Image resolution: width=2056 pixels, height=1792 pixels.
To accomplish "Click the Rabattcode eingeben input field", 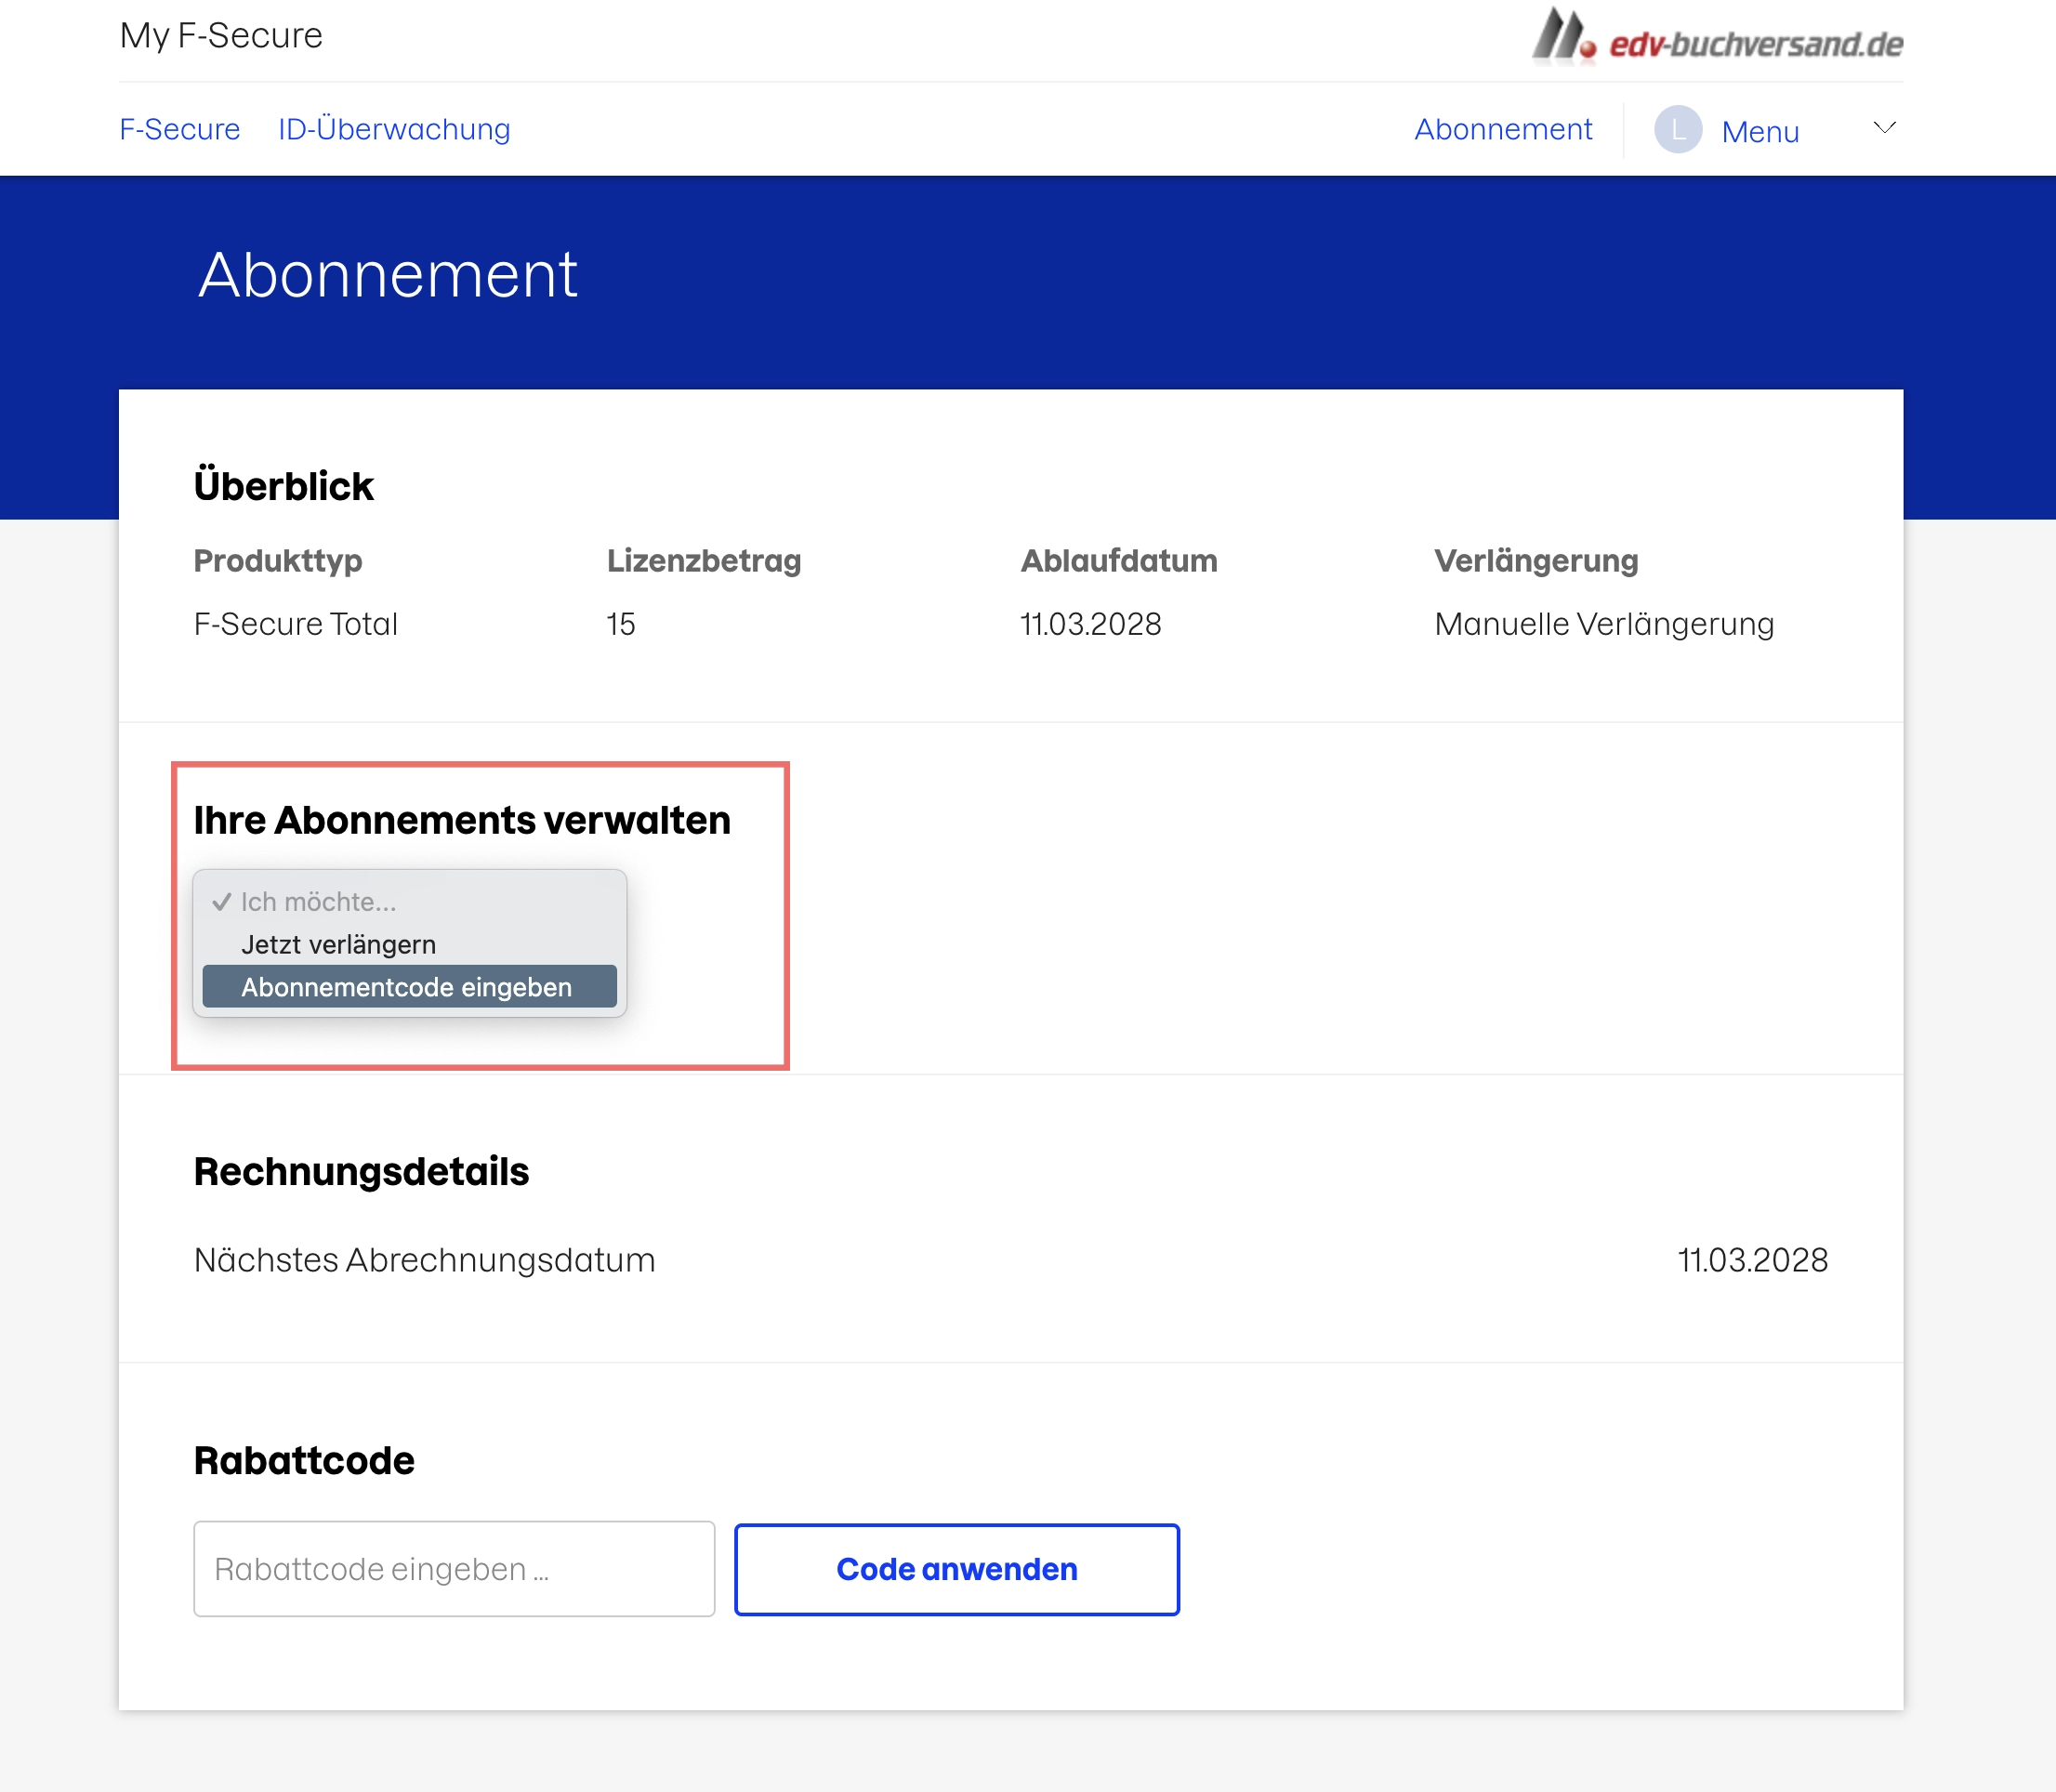I will pos(454,1569).
